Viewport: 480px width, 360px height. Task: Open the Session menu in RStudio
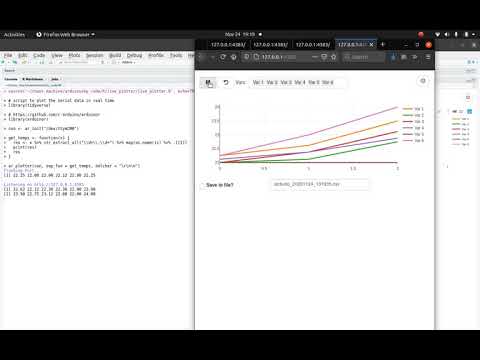[x=95, y=55]
